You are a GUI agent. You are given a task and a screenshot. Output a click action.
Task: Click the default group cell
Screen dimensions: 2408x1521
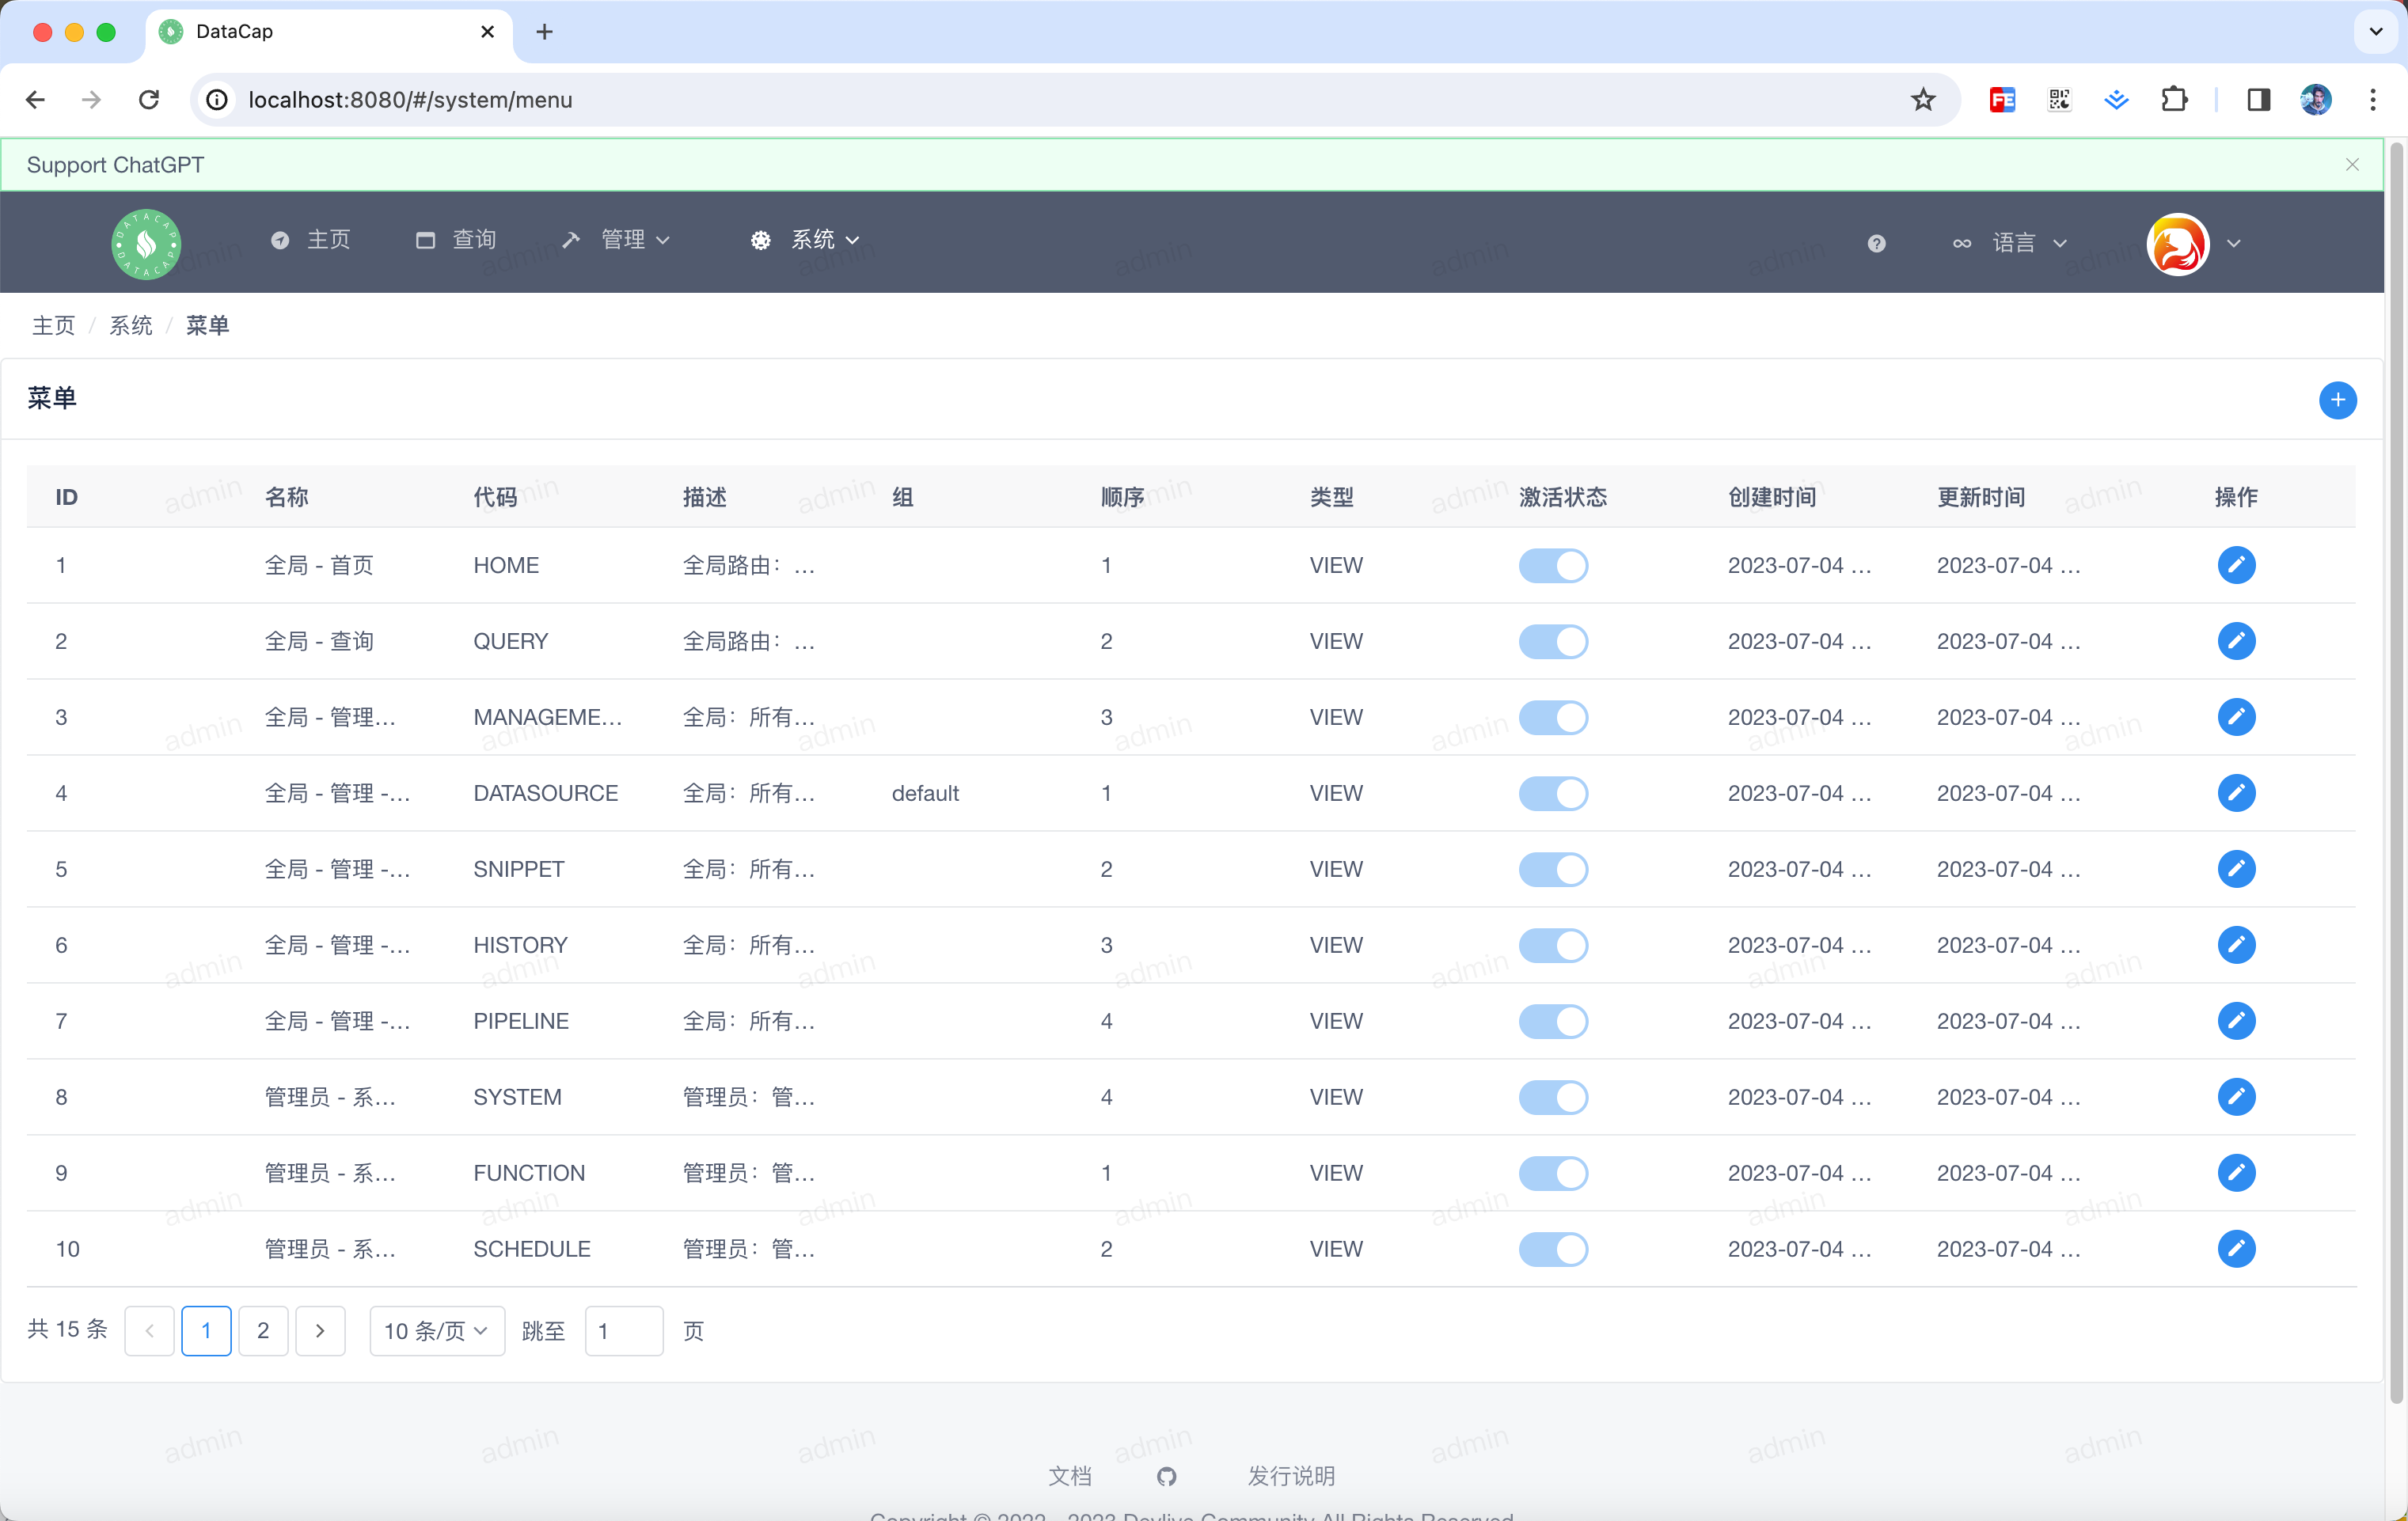click(x=925, y=793)
